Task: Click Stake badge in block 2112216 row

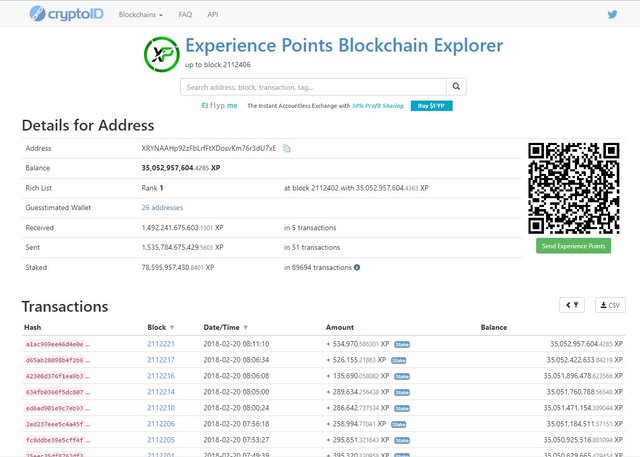Action: [x=402, y=376]
